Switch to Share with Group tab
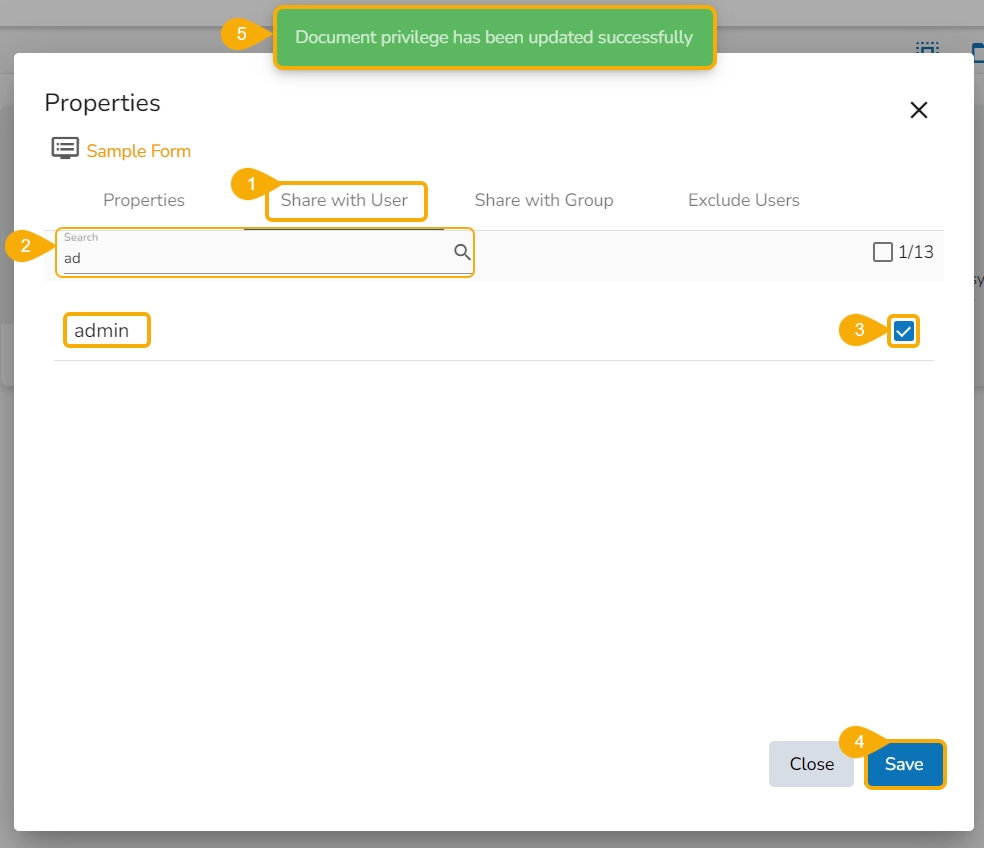984x848 pixels. tap(544, 200)
